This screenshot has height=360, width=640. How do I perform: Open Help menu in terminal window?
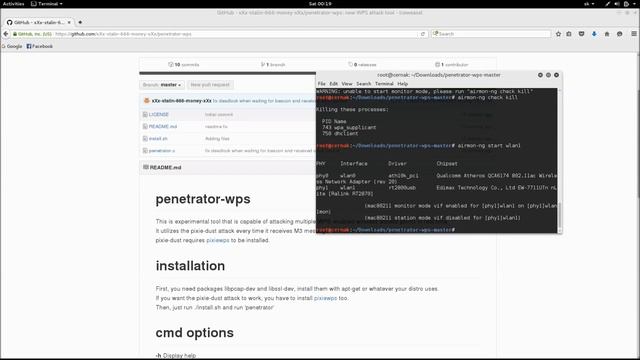[402, 84]
